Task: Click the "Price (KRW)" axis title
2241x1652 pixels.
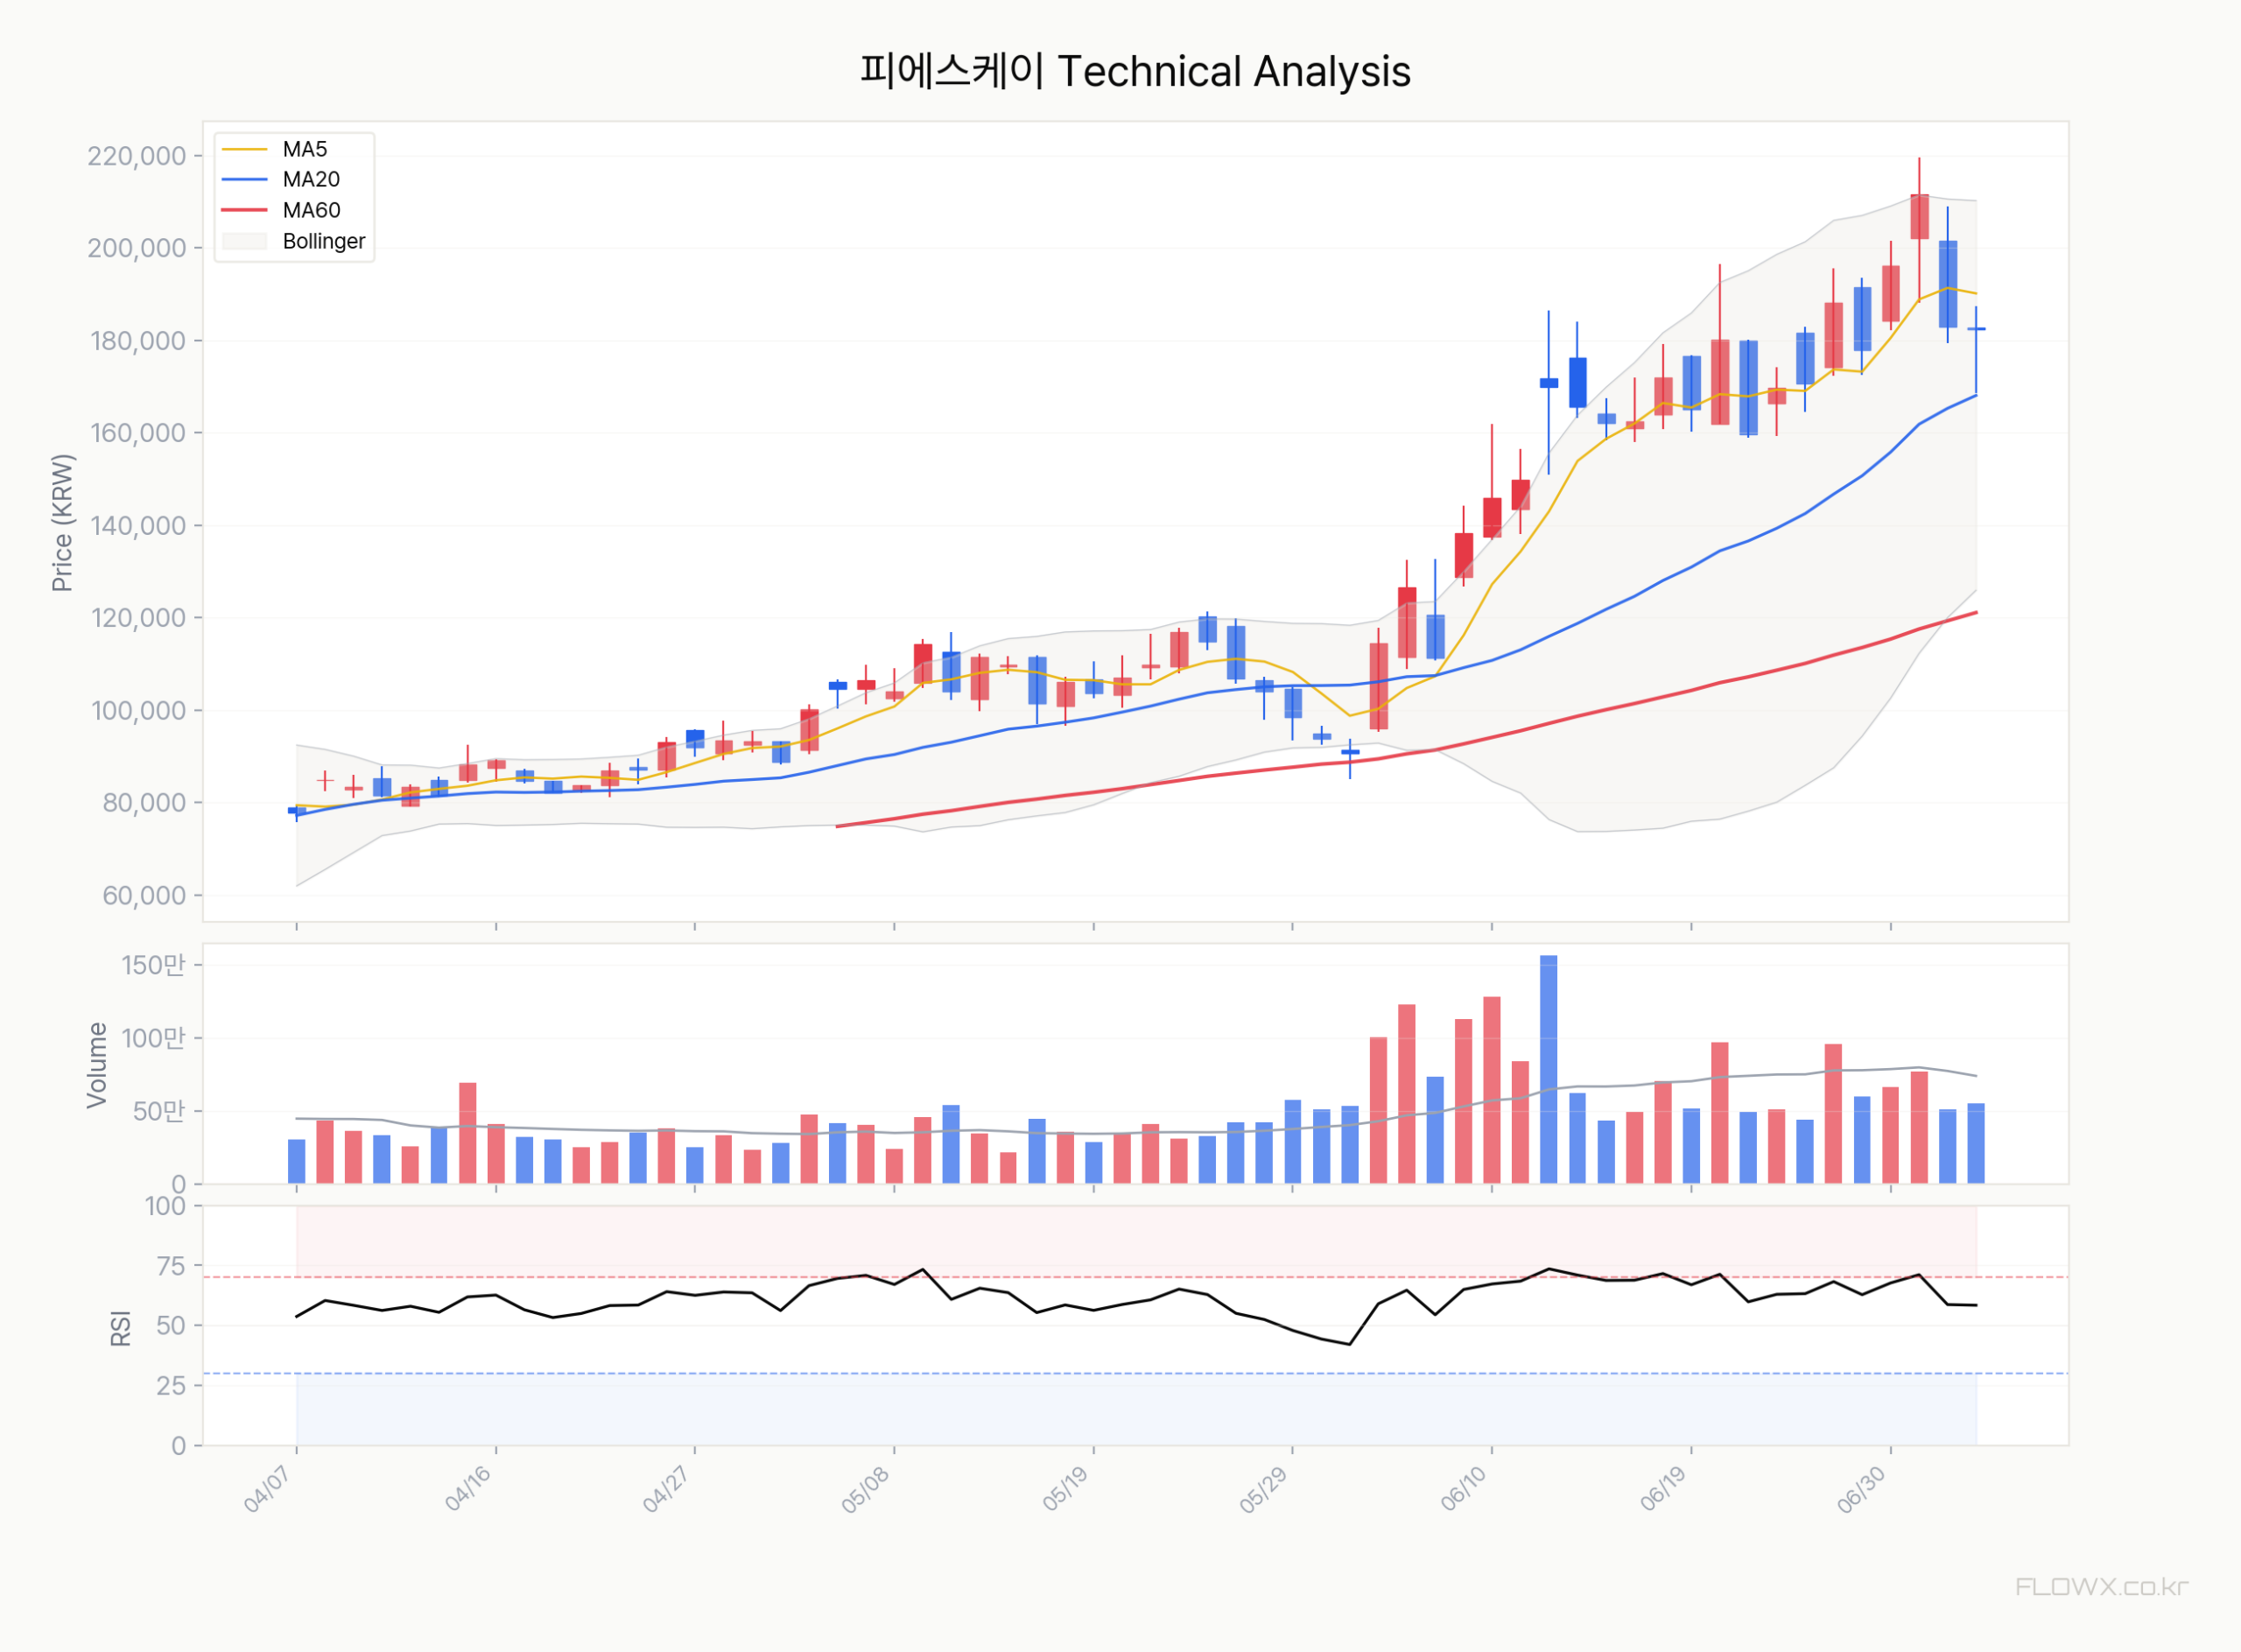Action: coord(62,523)
